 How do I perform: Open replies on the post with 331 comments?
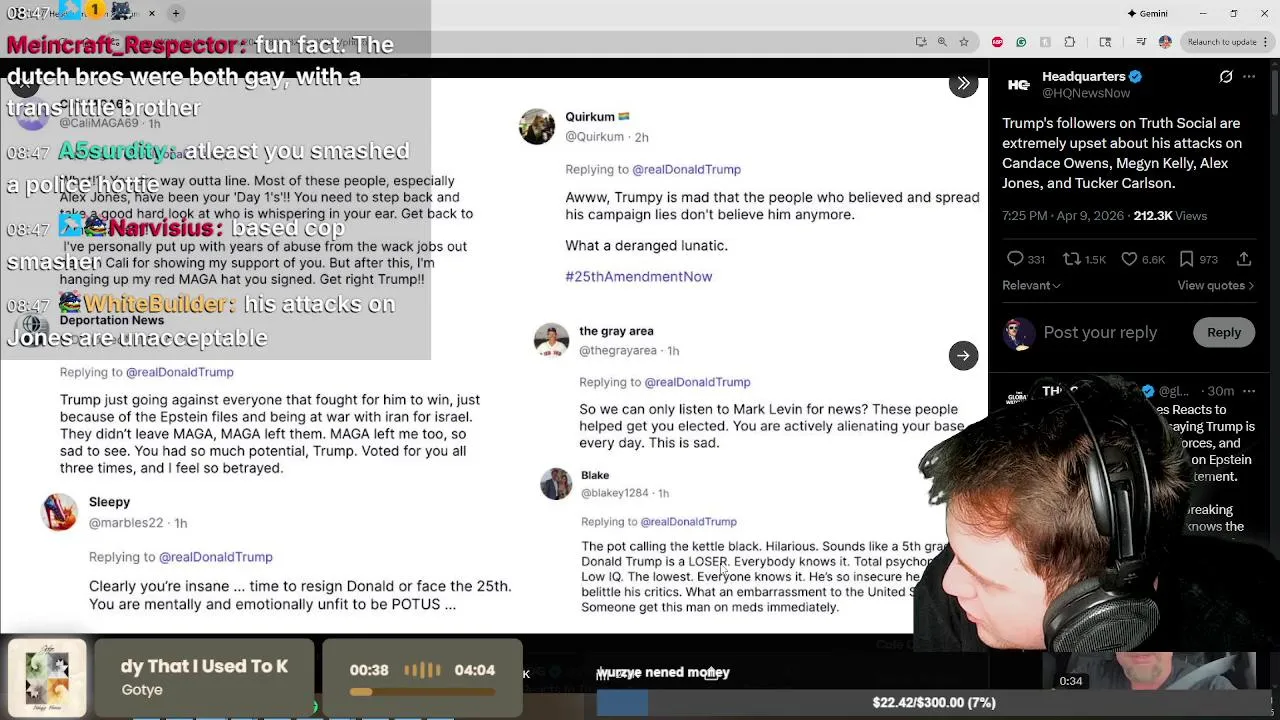1026,259
